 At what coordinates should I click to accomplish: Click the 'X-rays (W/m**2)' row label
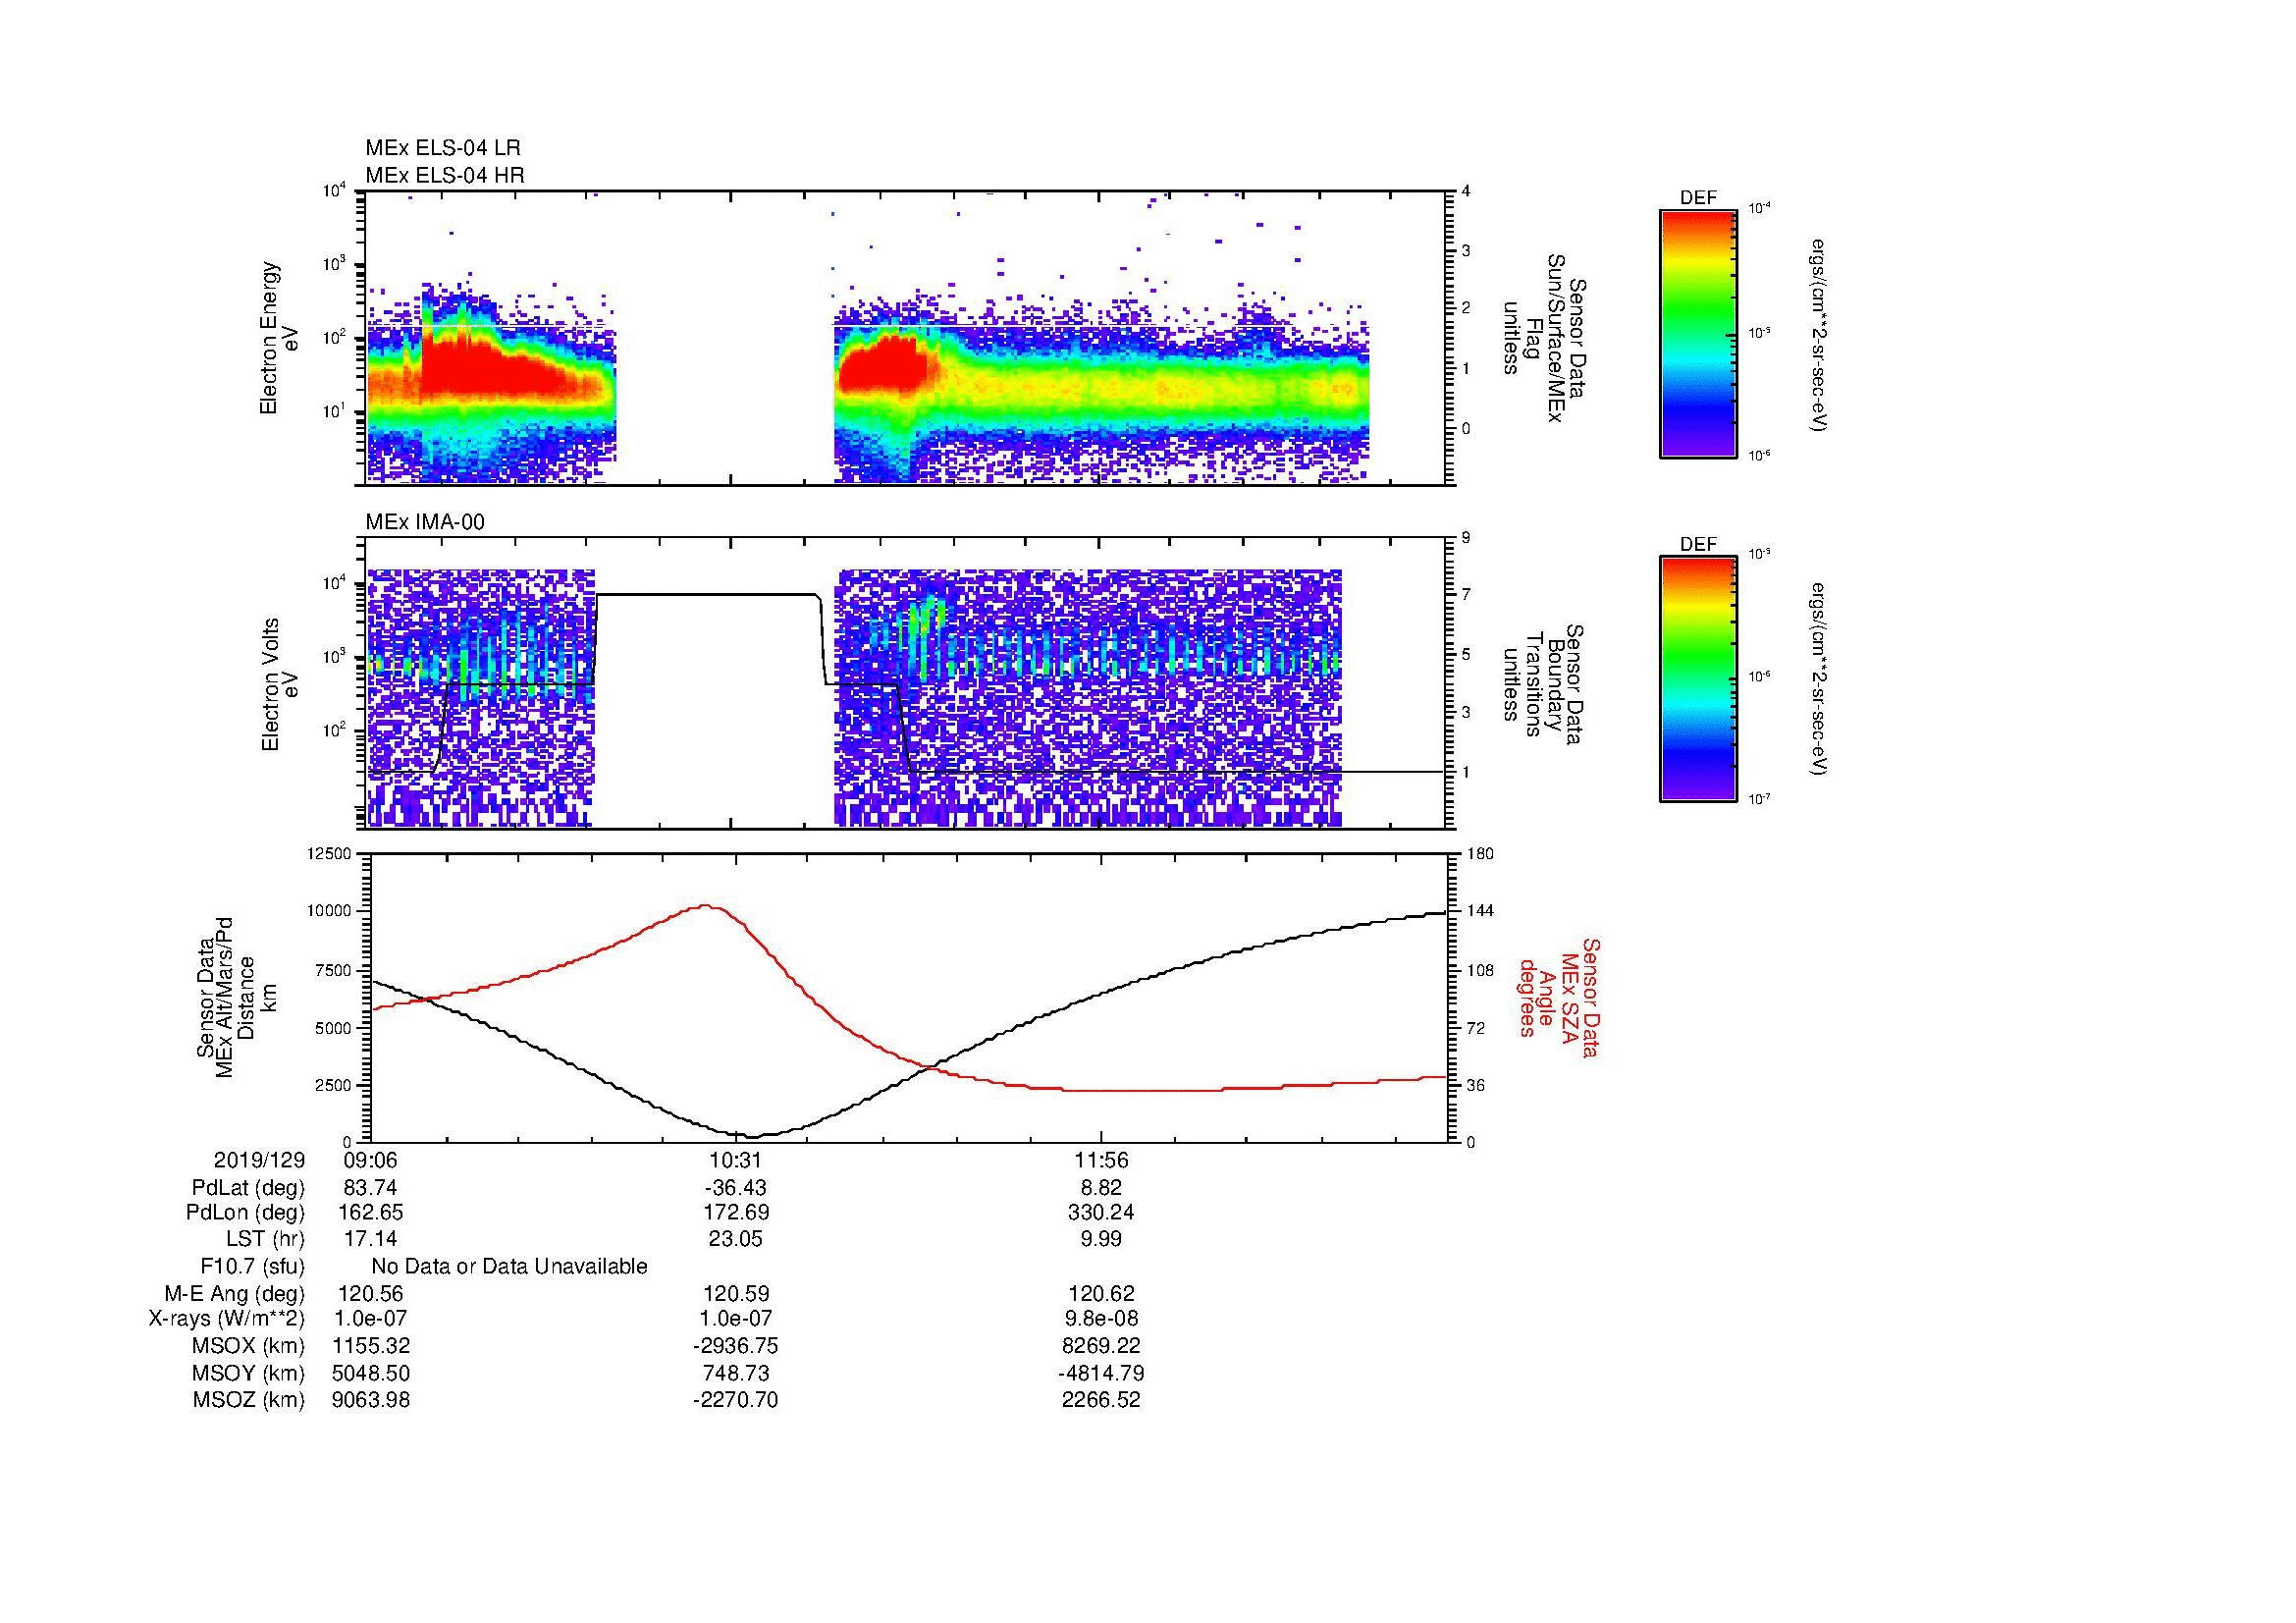pyautogui.click(x=226, y=1319)
